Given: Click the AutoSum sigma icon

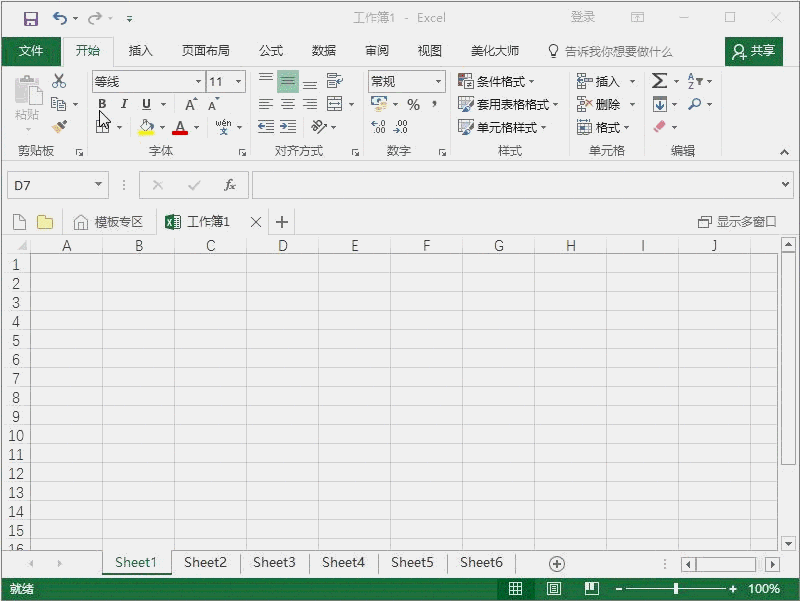Looking at the screenshot, I should coord(659,81).
